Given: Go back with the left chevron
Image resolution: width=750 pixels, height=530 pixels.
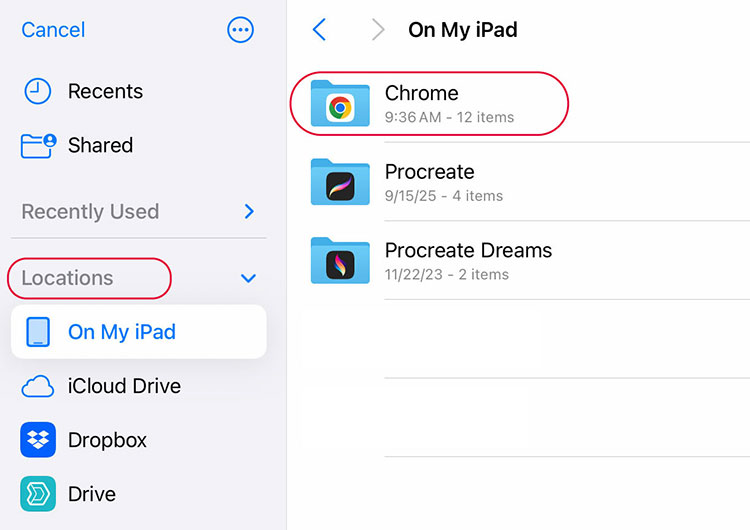Looking at the screenshot, I should tap(320, 30).
